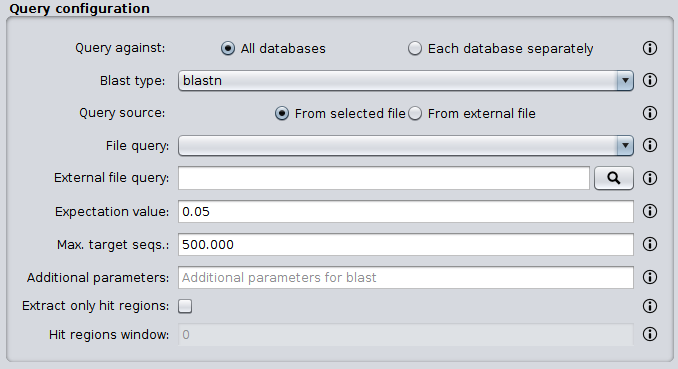The image size is (678, 369).
Task: Show info for the File query row
Action: click(x=649, y=145)
